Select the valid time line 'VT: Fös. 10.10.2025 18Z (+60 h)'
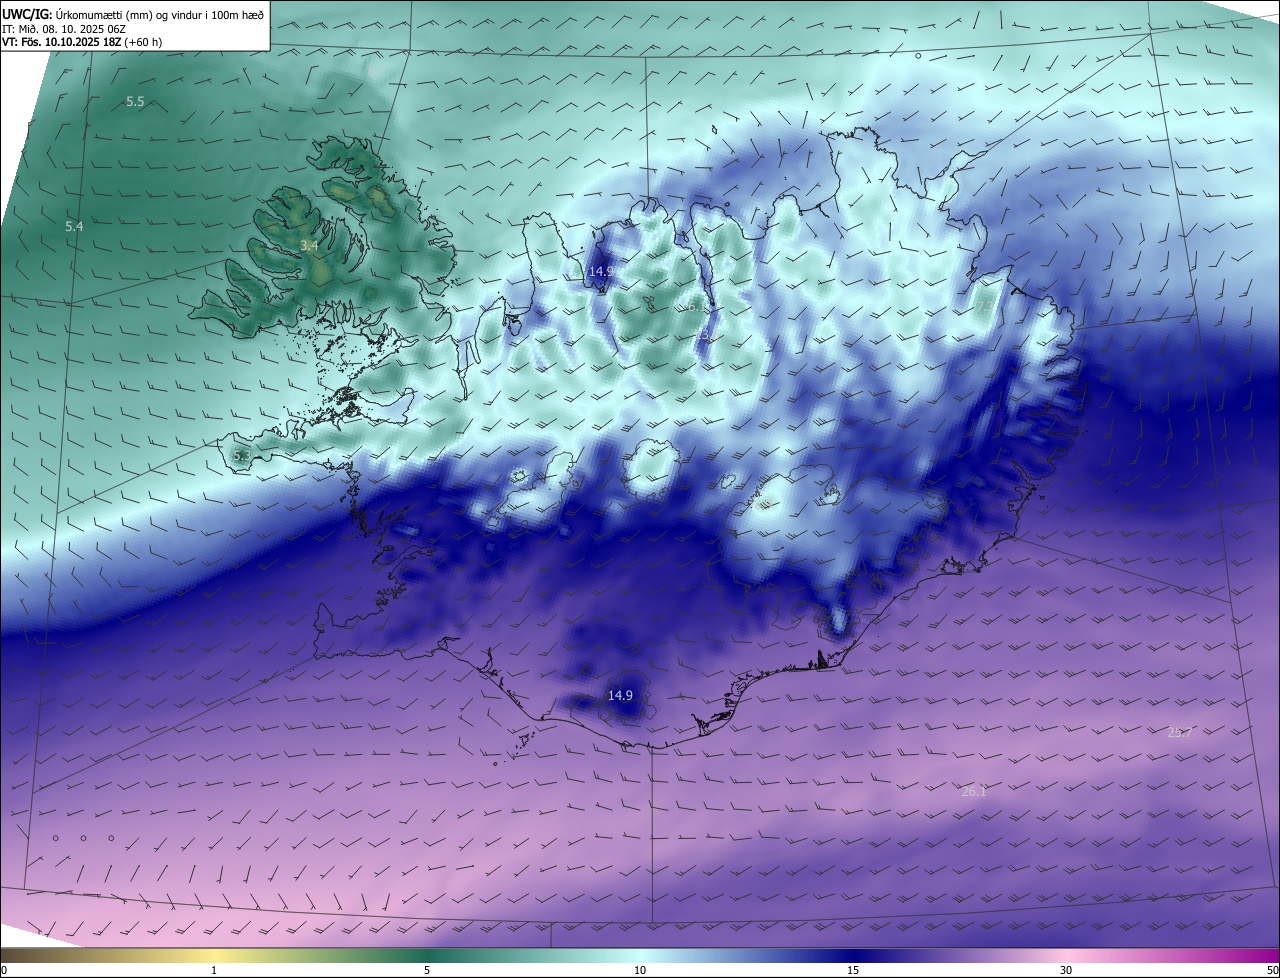Screen dimensions: 1280x978 coord(82,42)
